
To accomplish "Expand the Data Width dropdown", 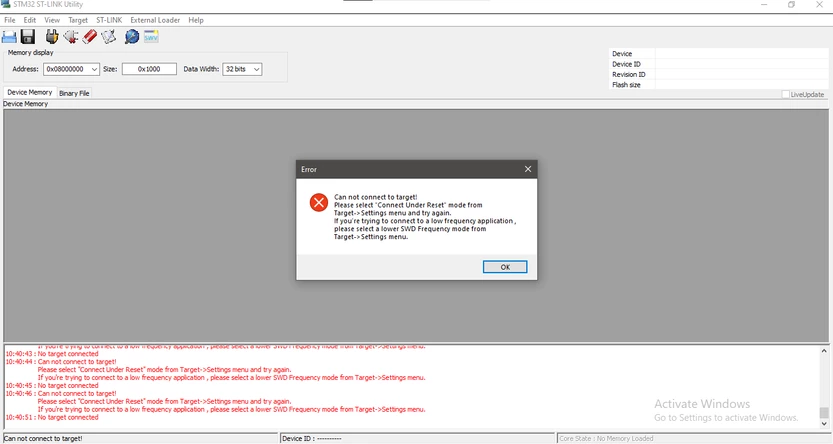I will pos(256,69).
